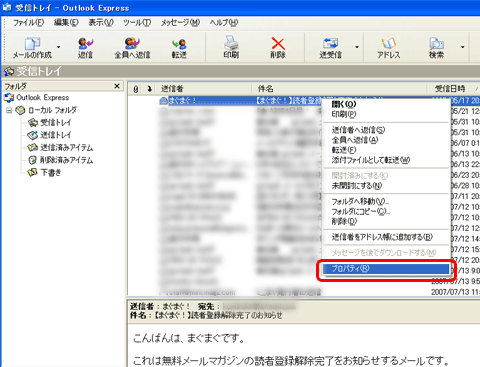
Task: Choose プロパティ(R) in the context menu
Action: [386, 269]
